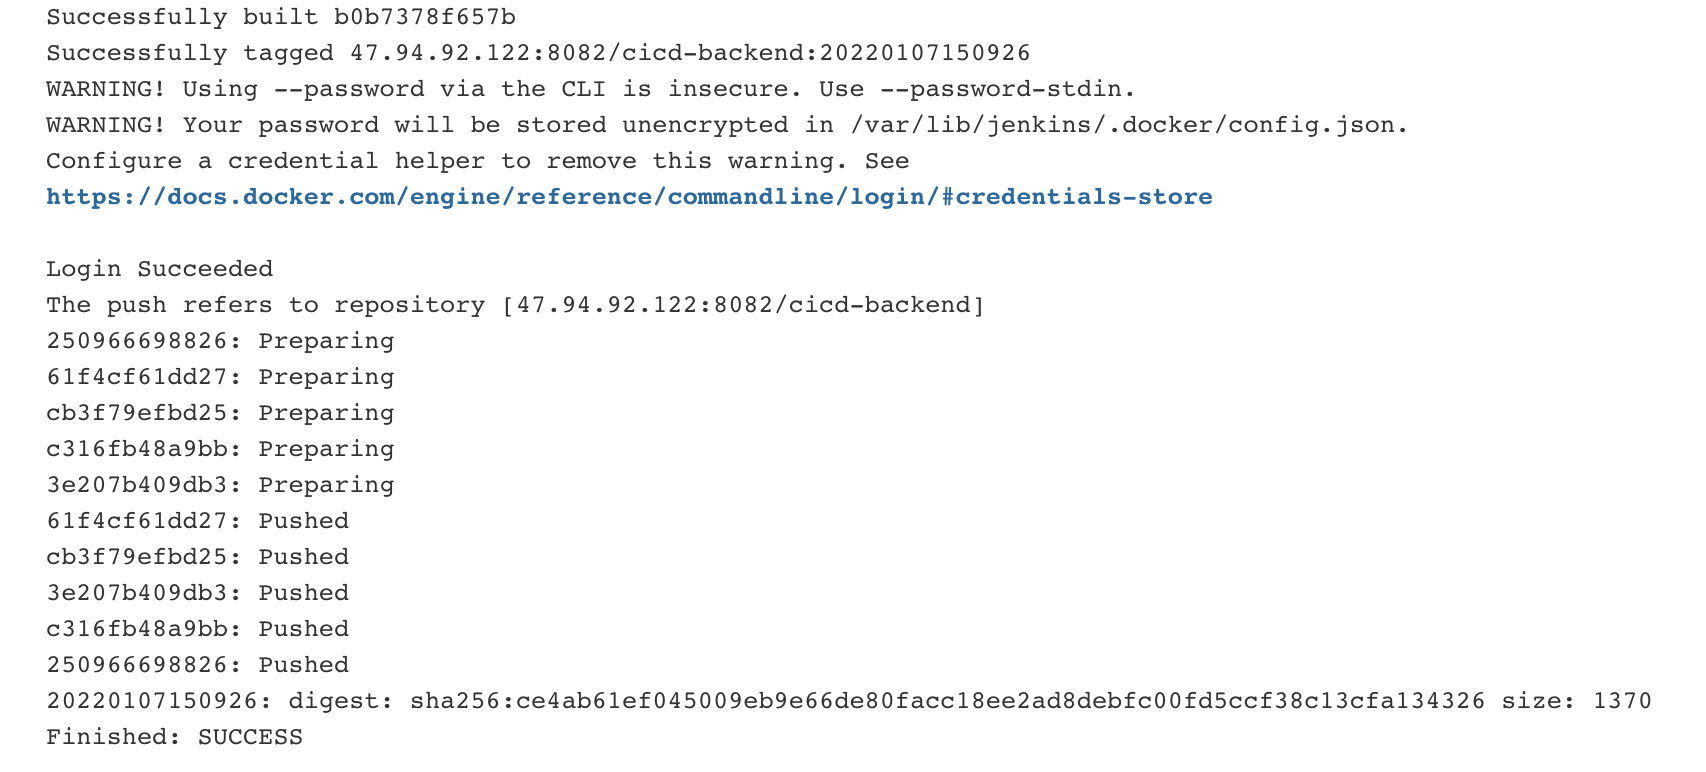Click the 'cb3f79efbd25: Preparing' line
This screenshot has height=772, width=1706.
coord(220,413)
